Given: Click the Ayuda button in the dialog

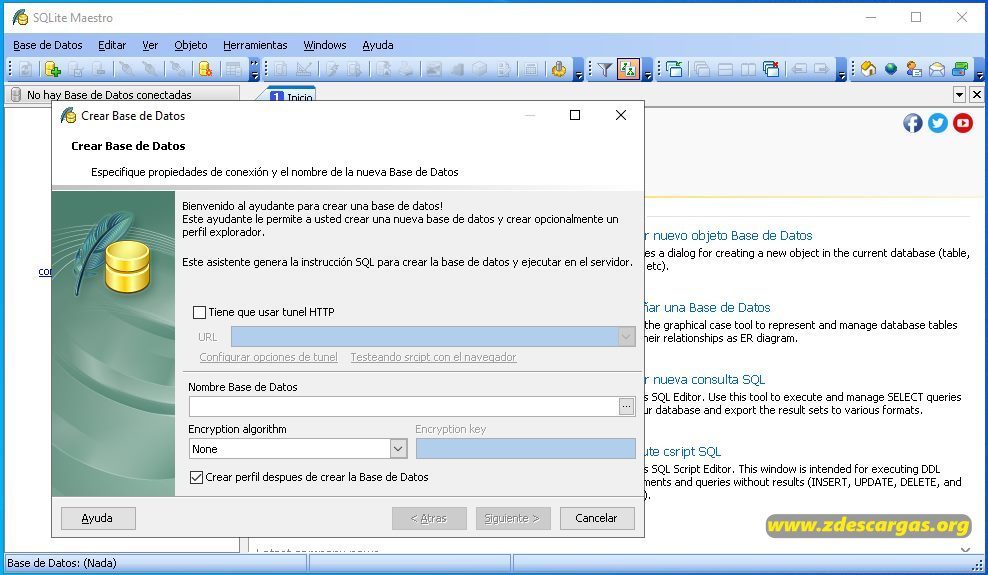Looking at the screenshot, I should pyautogui.click(x=98, y=518).
